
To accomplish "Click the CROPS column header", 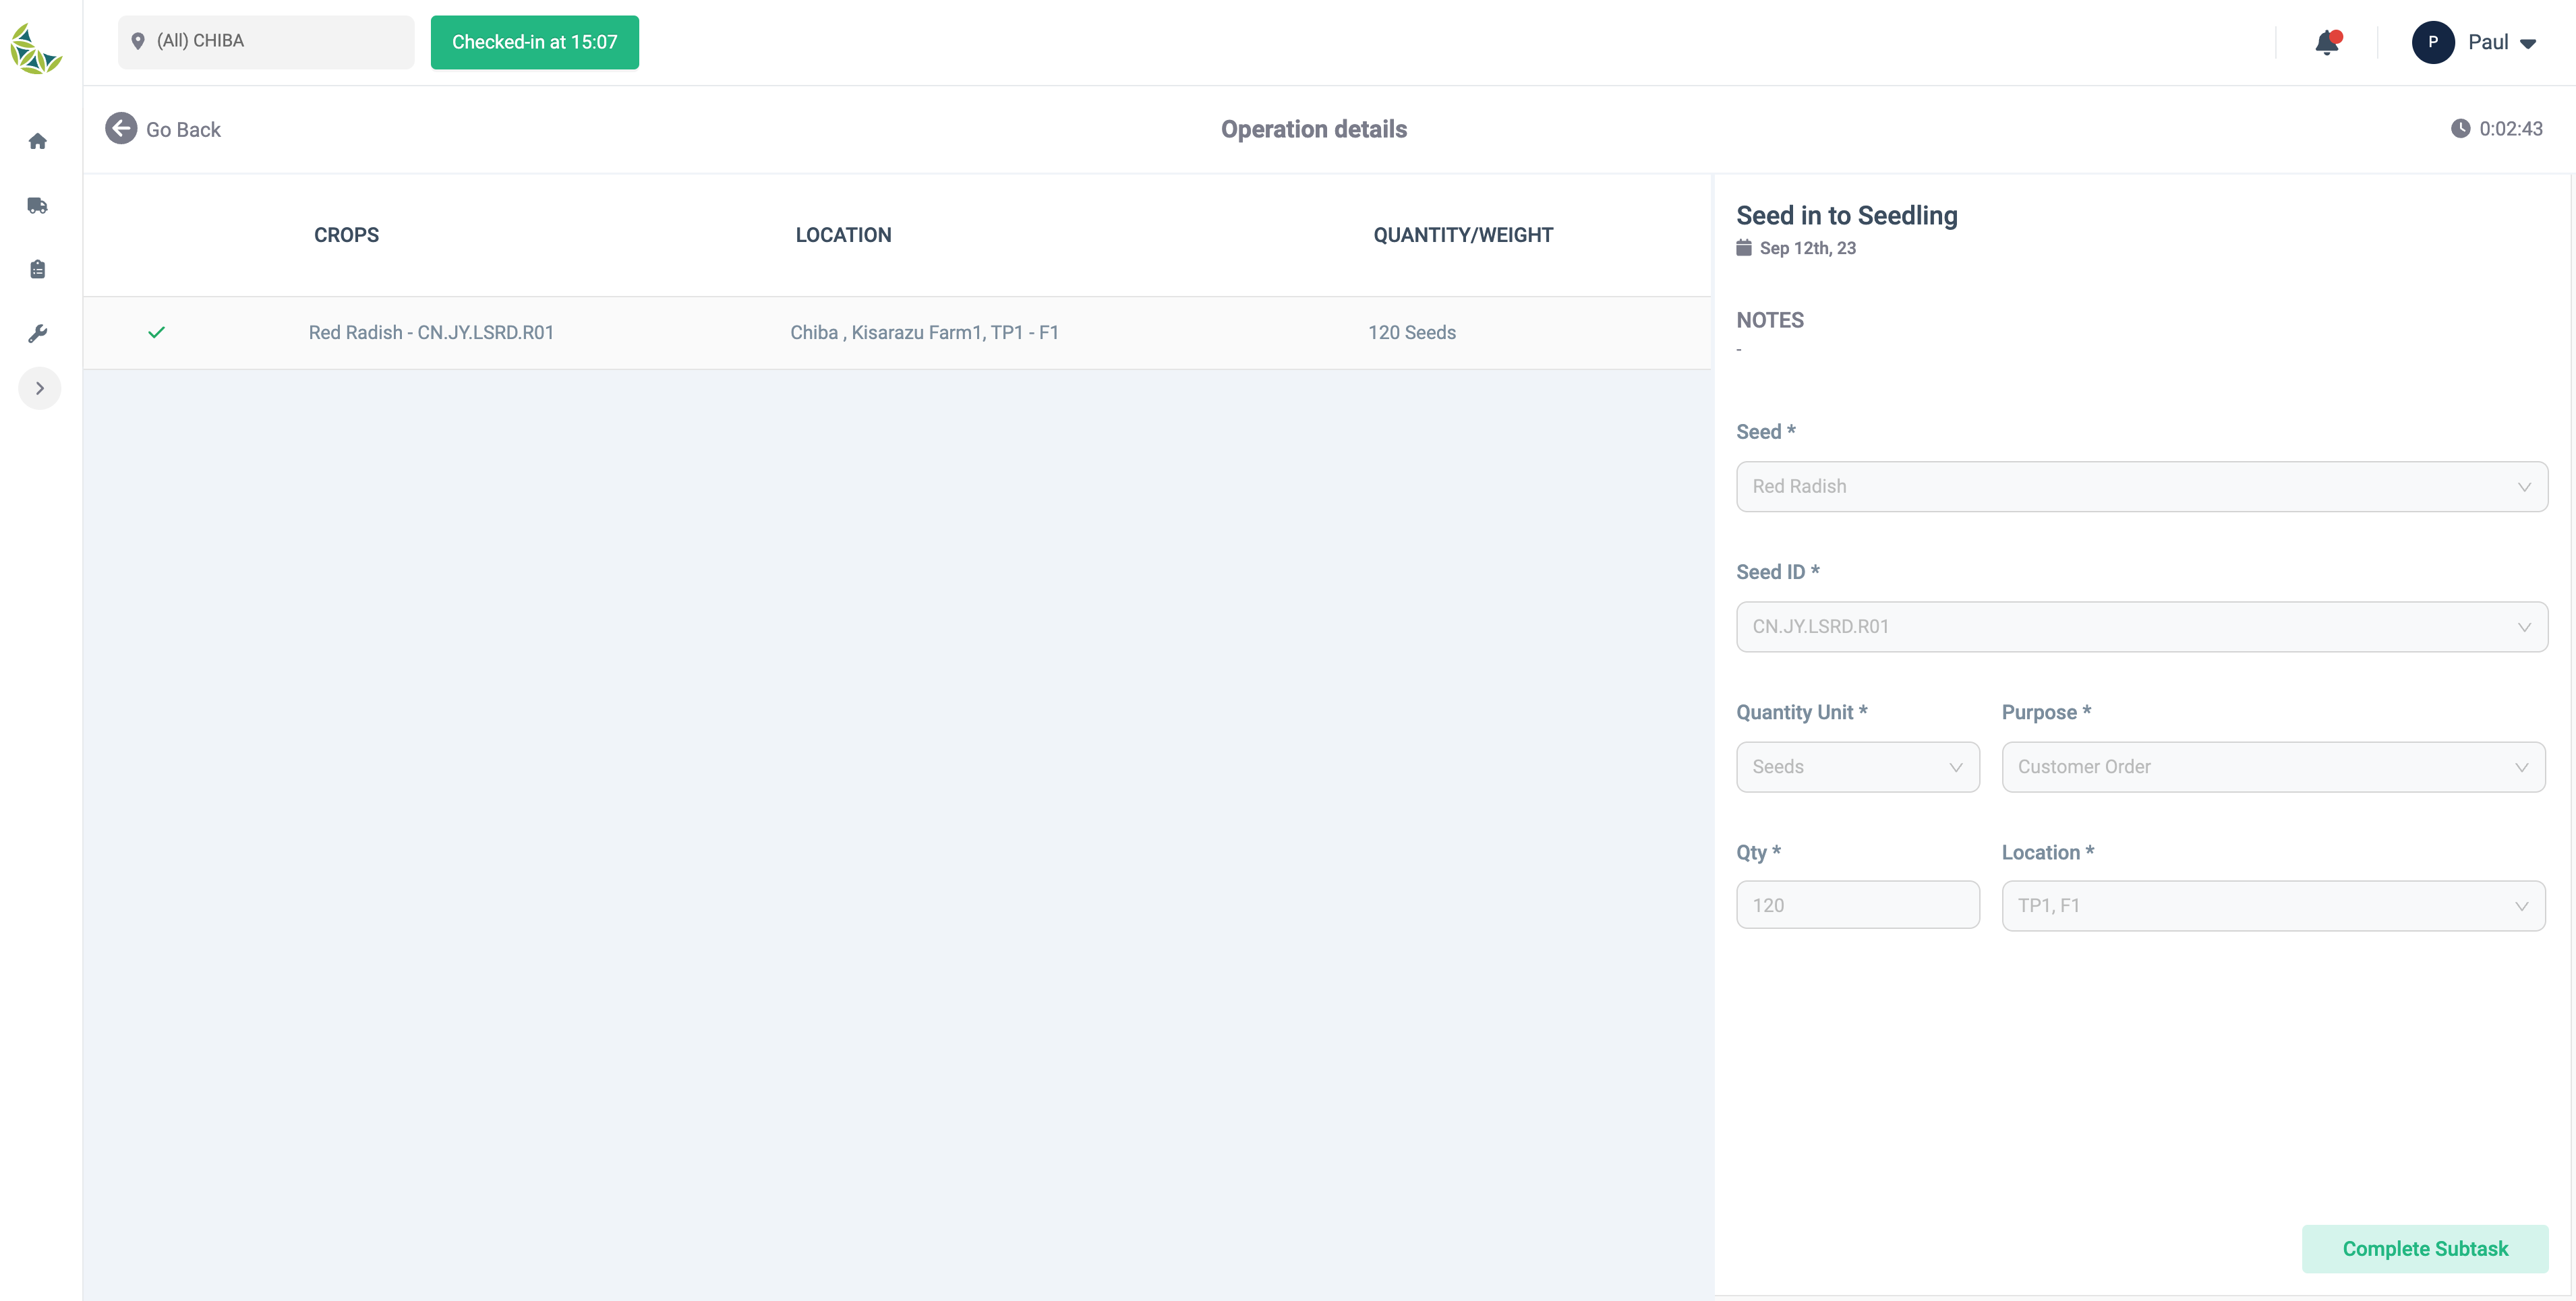I will 346,235.
